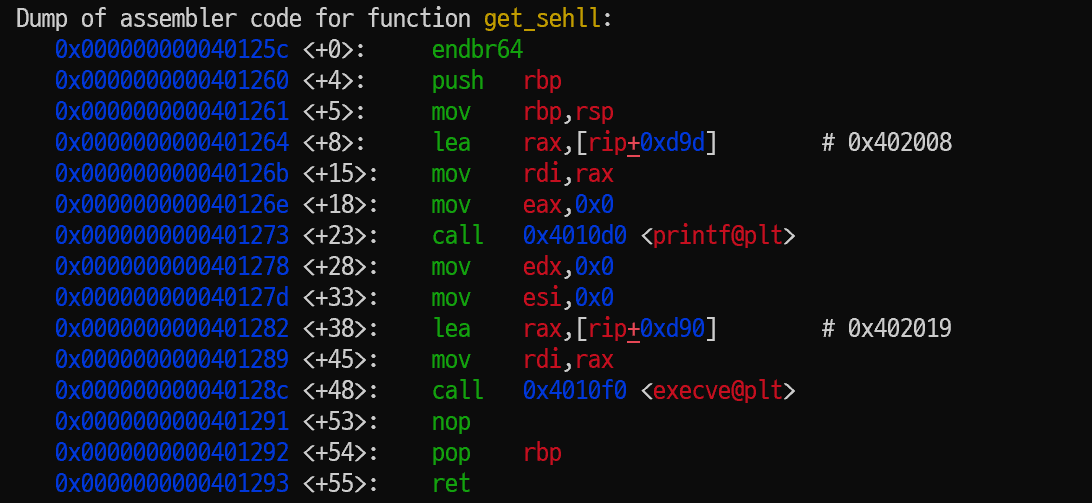Click the printf@plt call target
Screen dimensions: 1092x503
[x=717, y=235]
